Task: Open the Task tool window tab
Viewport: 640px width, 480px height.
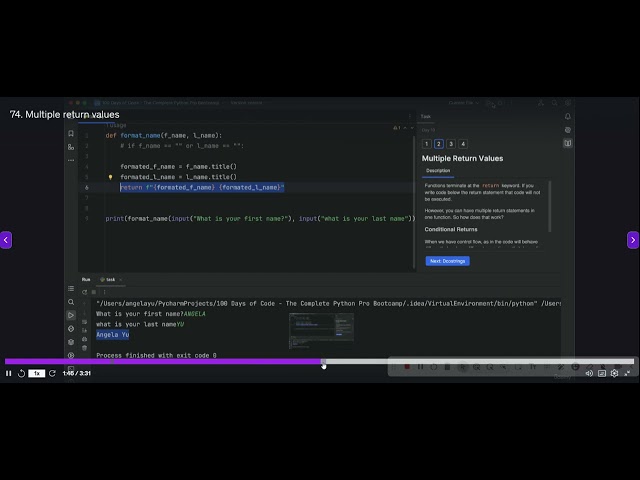Action: (x=426, y=117)
